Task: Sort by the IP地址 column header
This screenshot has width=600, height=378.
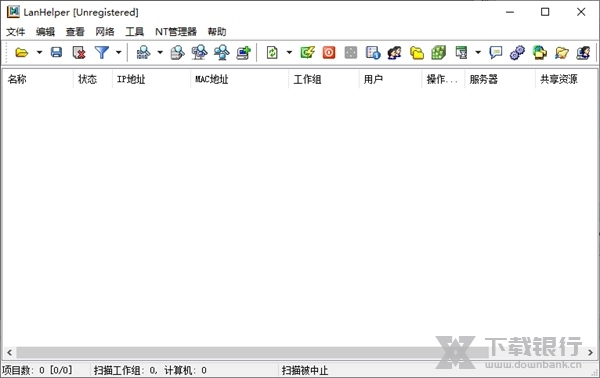Action: coord(151,79)
